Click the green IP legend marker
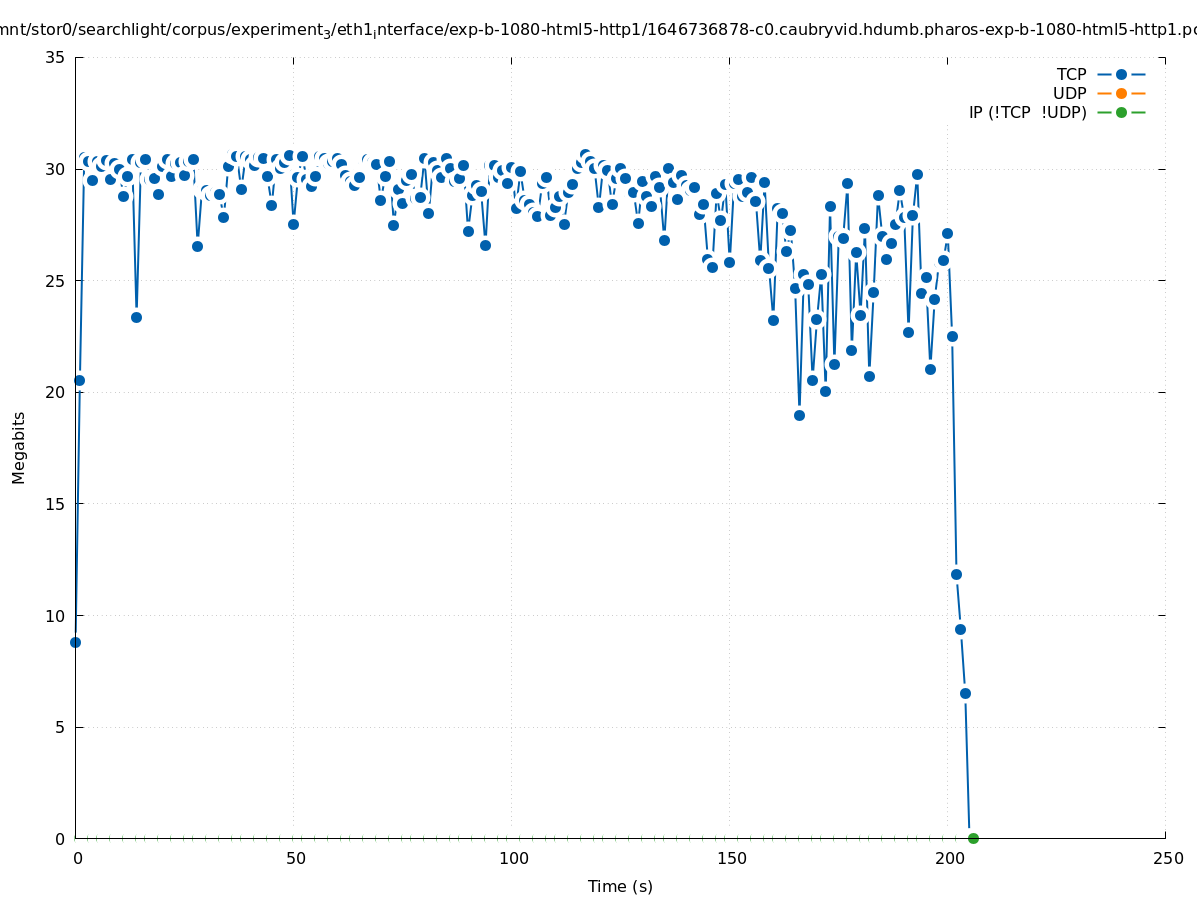Screen dimensions: 1197x900 click(1121, 112)
